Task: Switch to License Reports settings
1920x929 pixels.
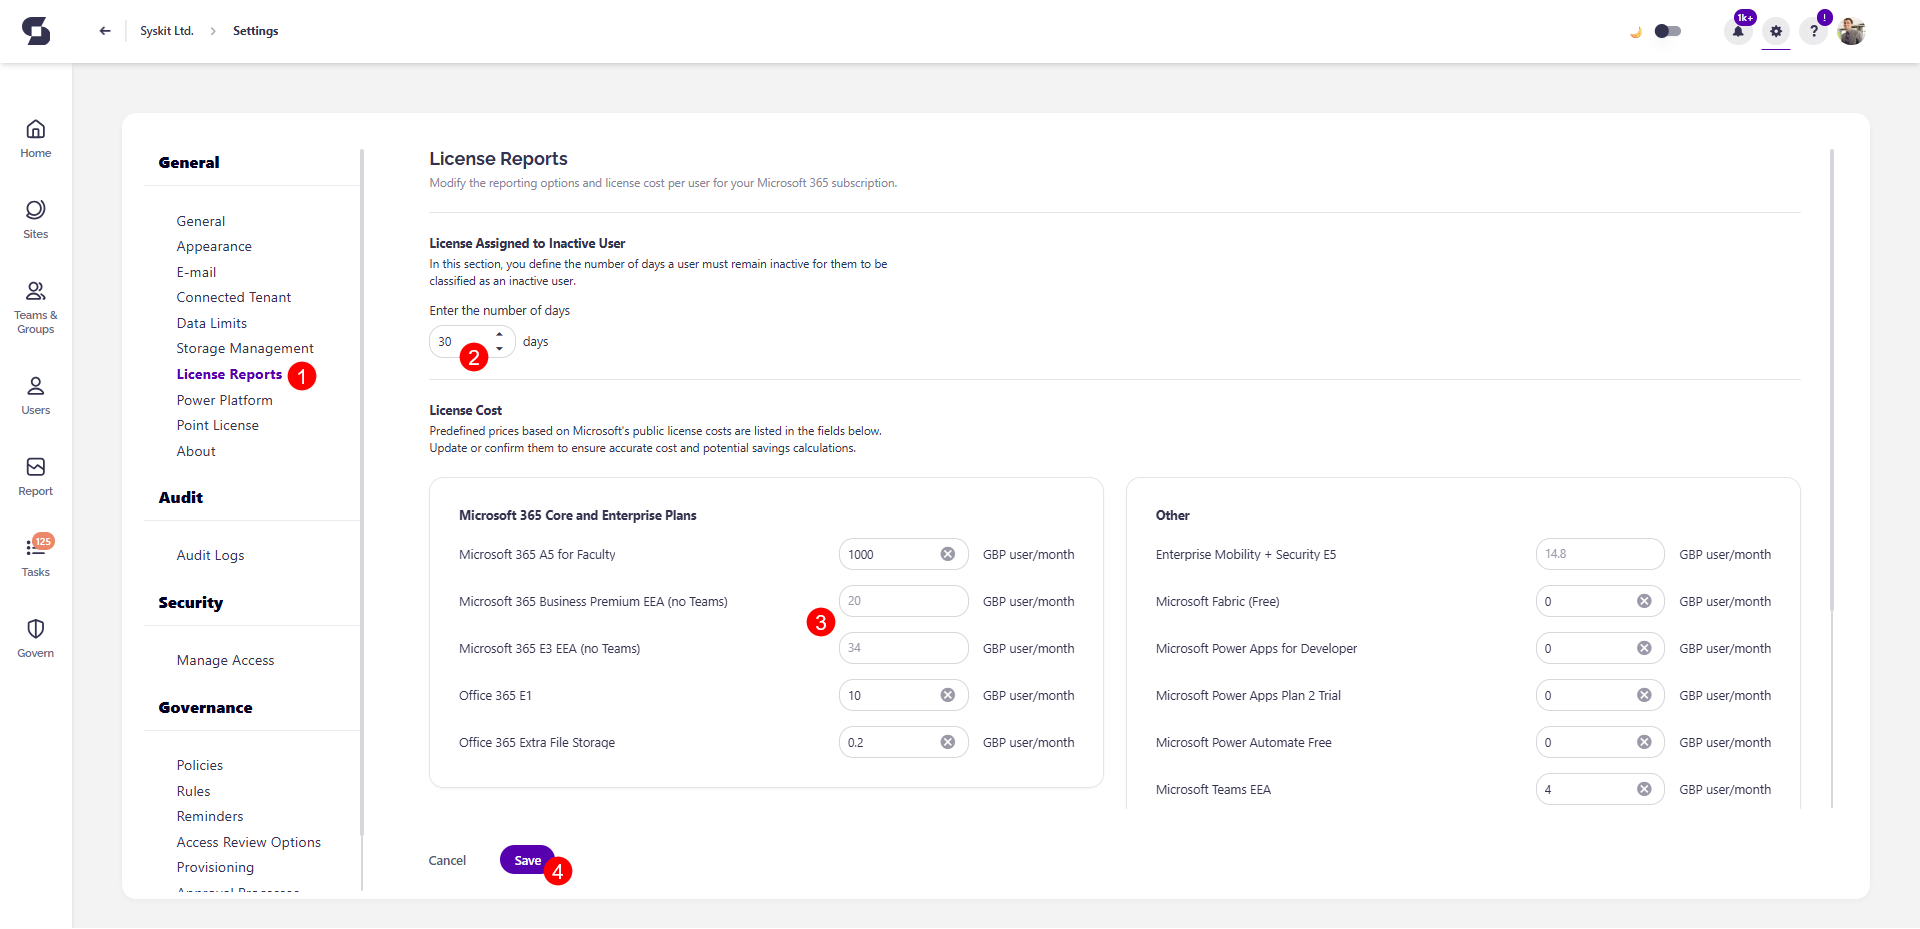Action: [x=228, y=374]
